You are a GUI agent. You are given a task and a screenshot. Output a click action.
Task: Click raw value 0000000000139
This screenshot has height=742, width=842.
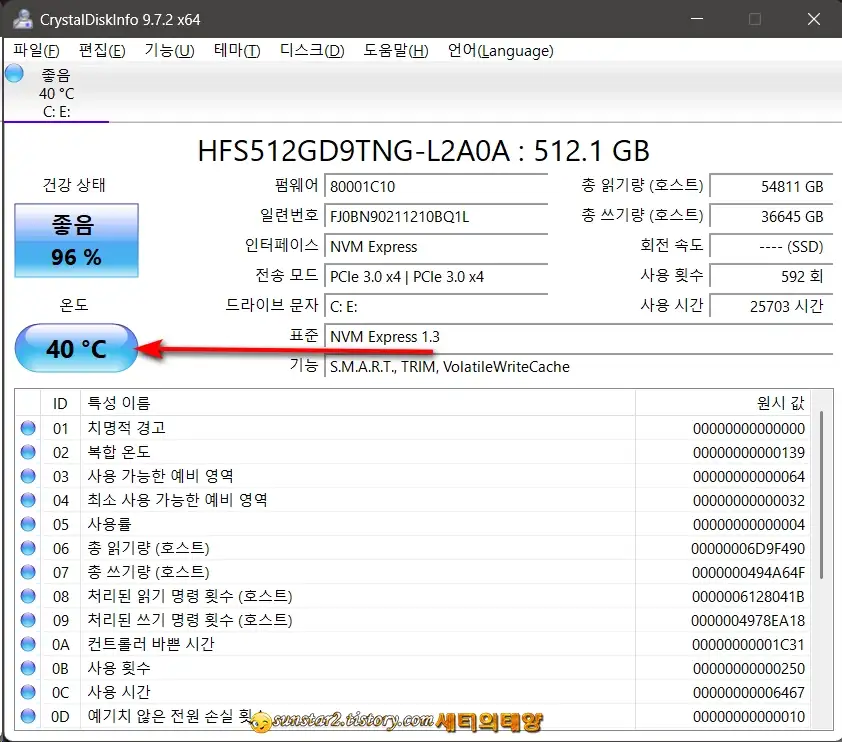(749, 453)
